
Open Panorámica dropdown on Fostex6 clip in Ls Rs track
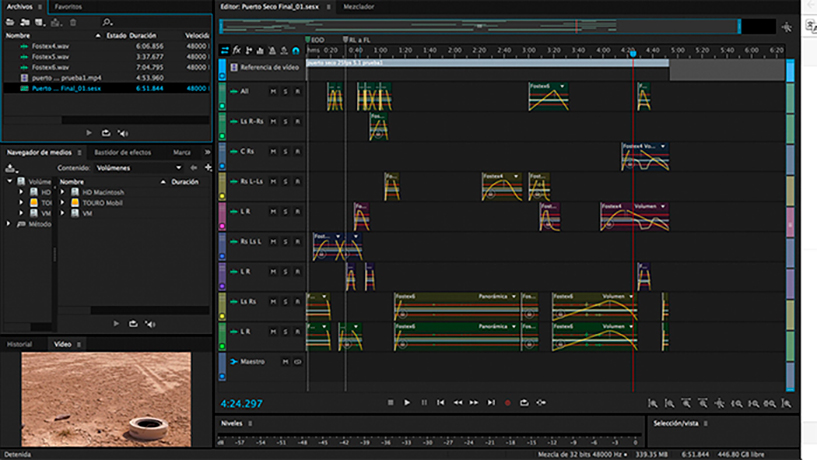[x=514, y=296]
